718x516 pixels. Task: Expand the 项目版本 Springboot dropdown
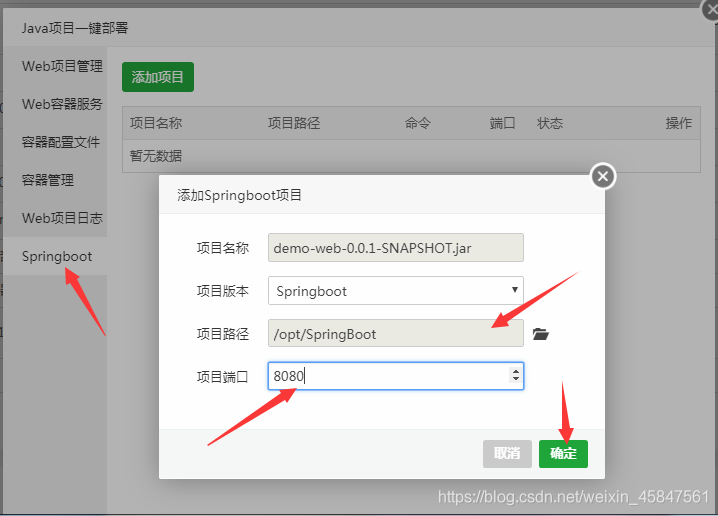click(396, 290)
